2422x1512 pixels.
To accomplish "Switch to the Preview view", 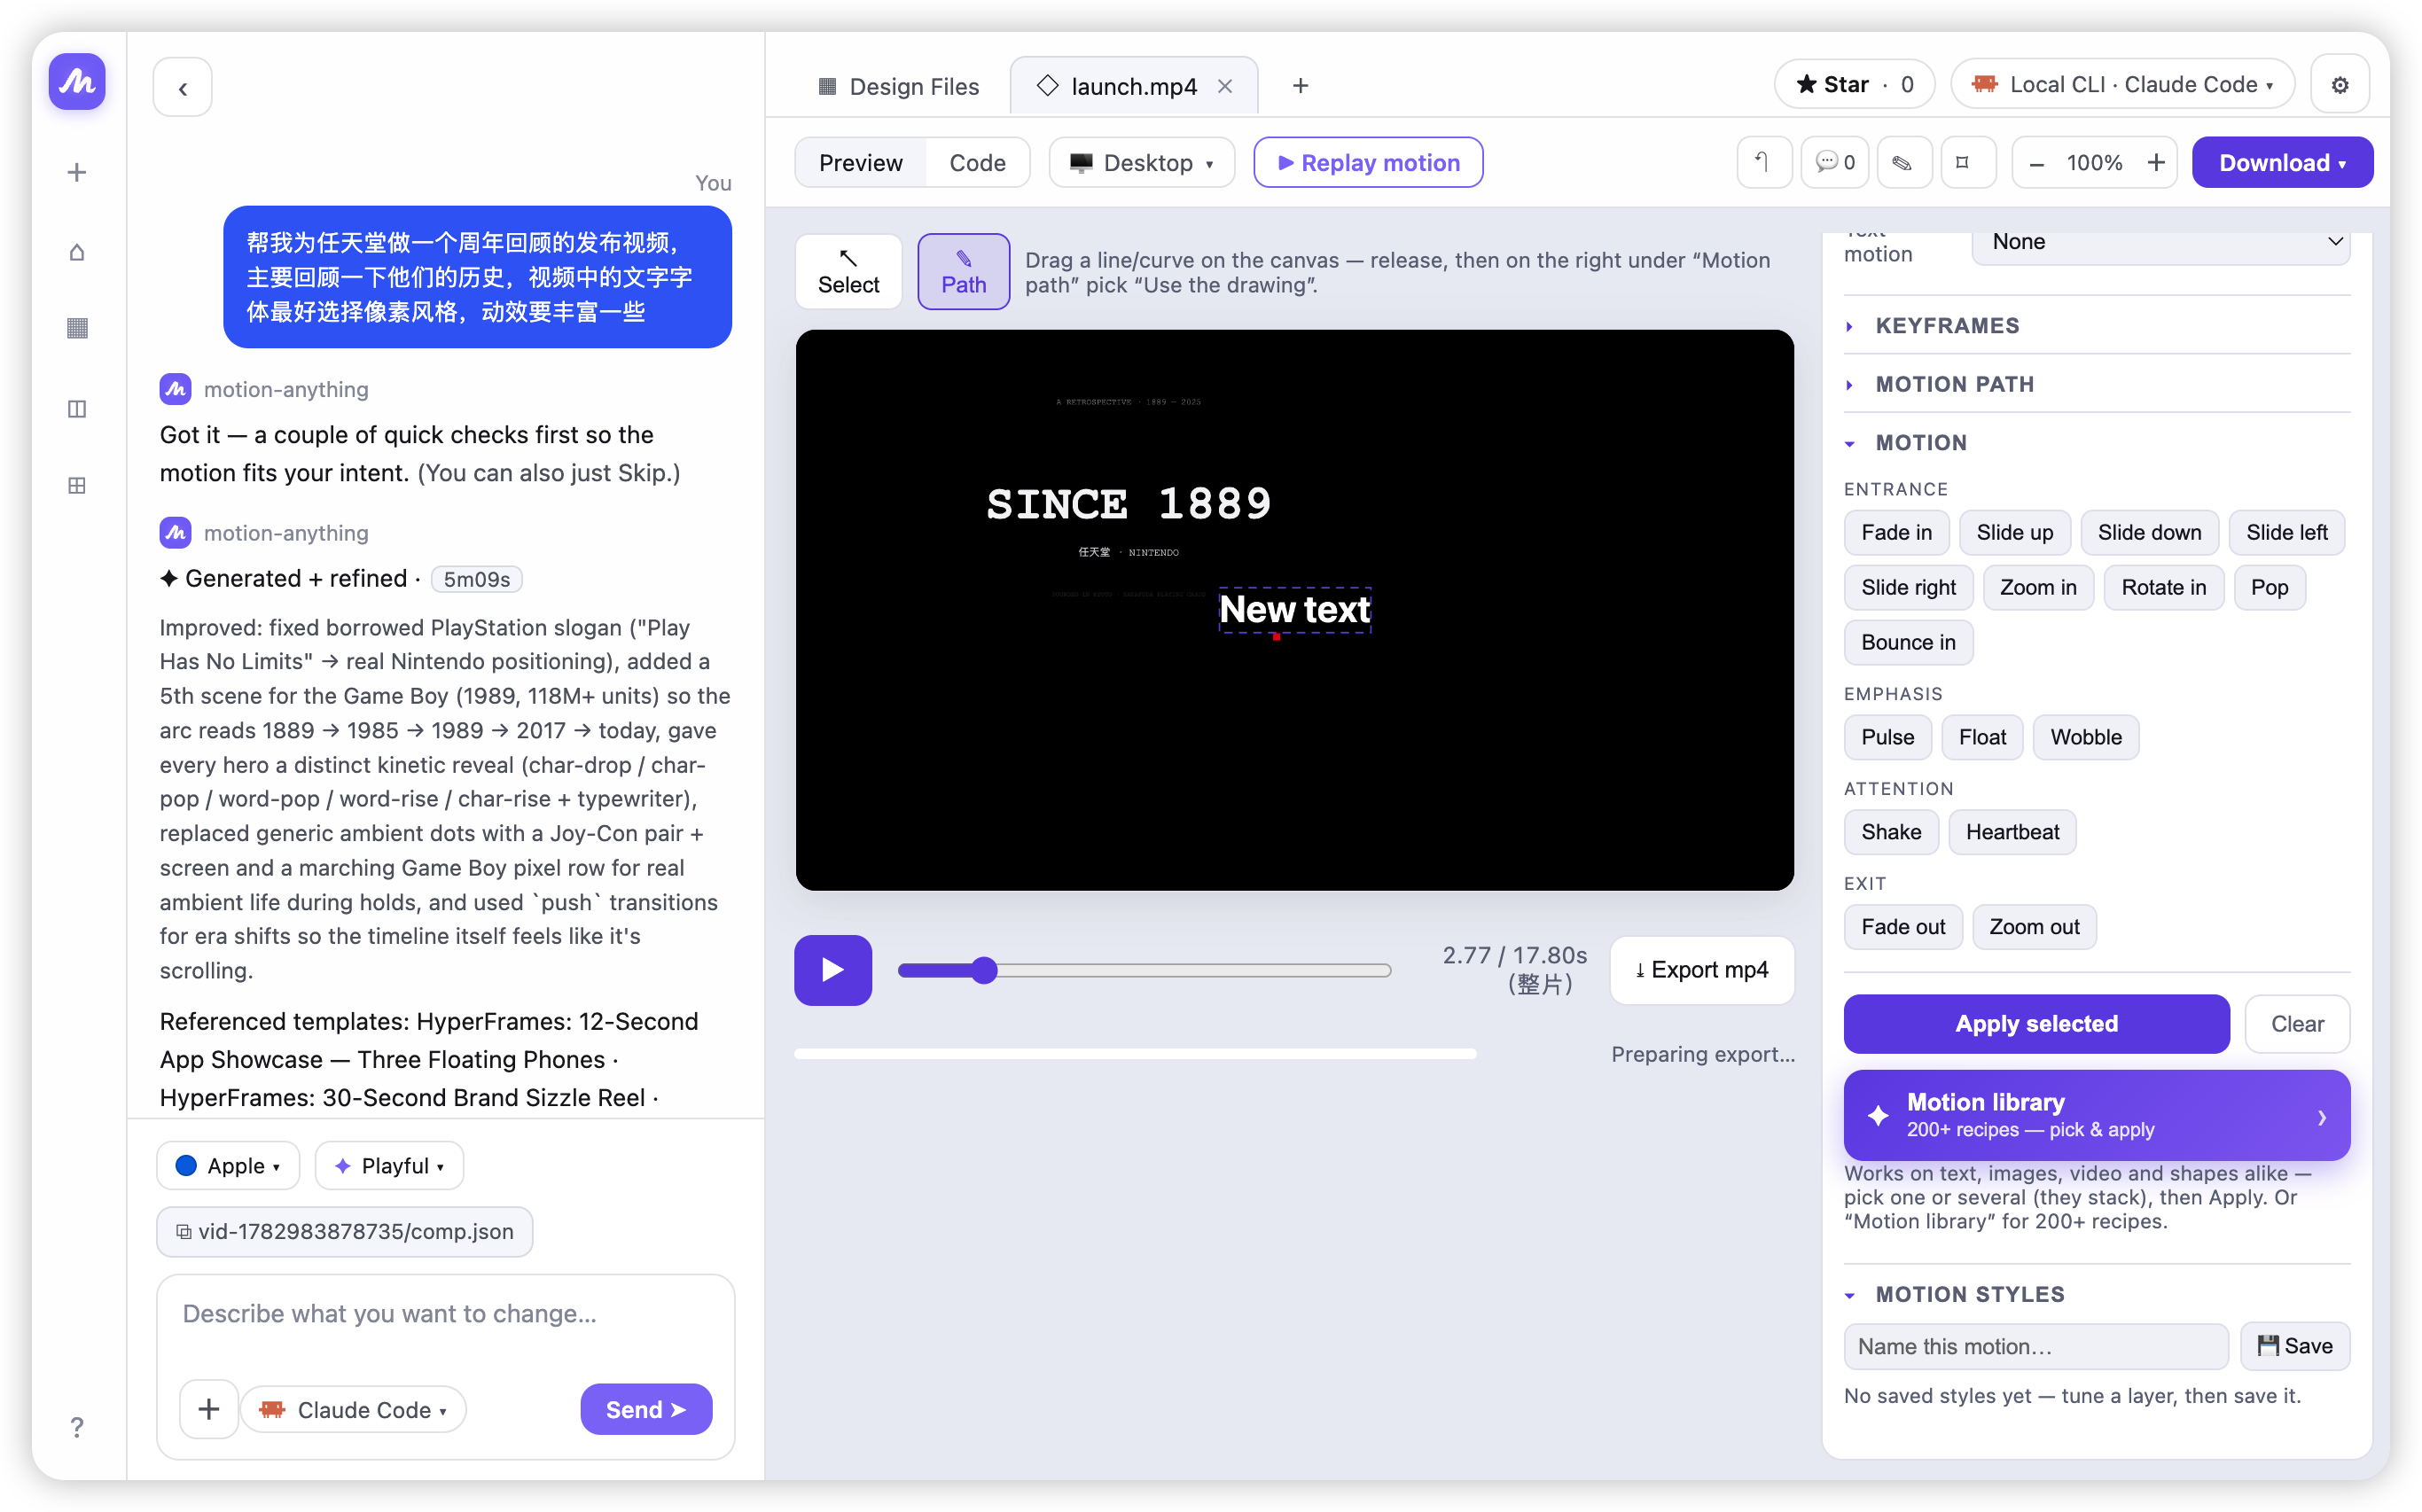I will [860, 162].
